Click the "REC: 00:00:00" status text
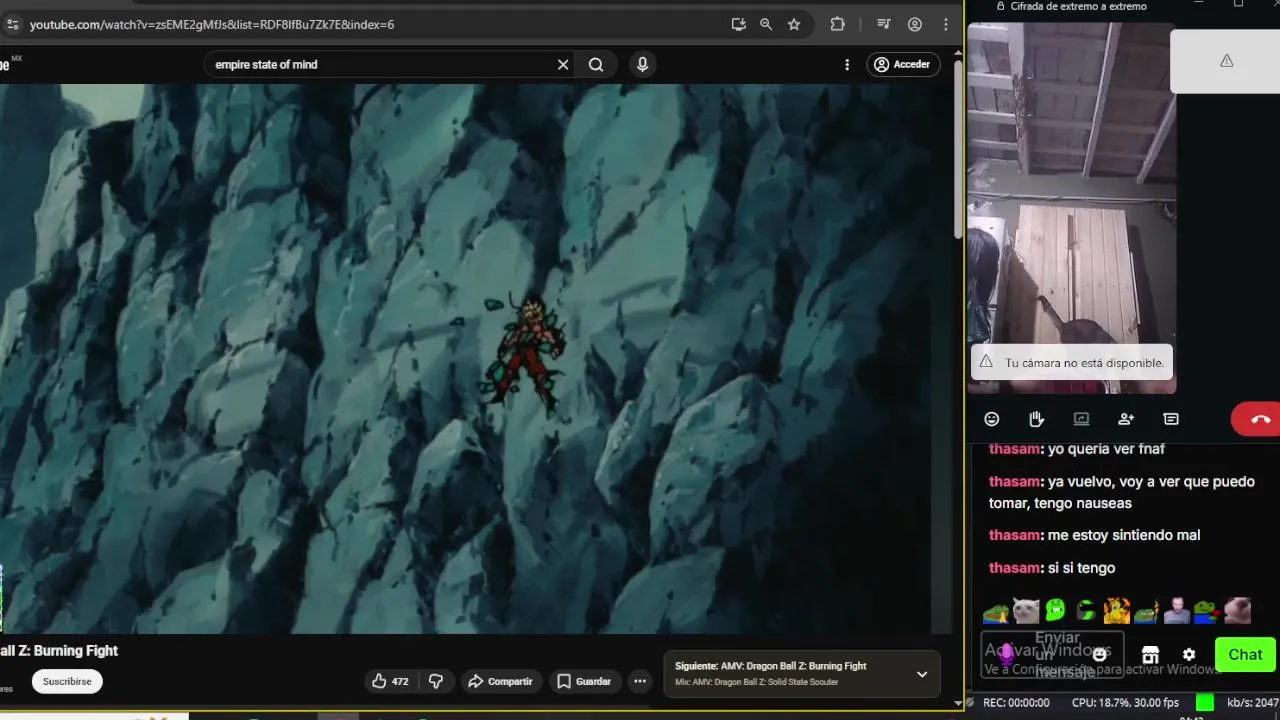 coord(1016,703)
